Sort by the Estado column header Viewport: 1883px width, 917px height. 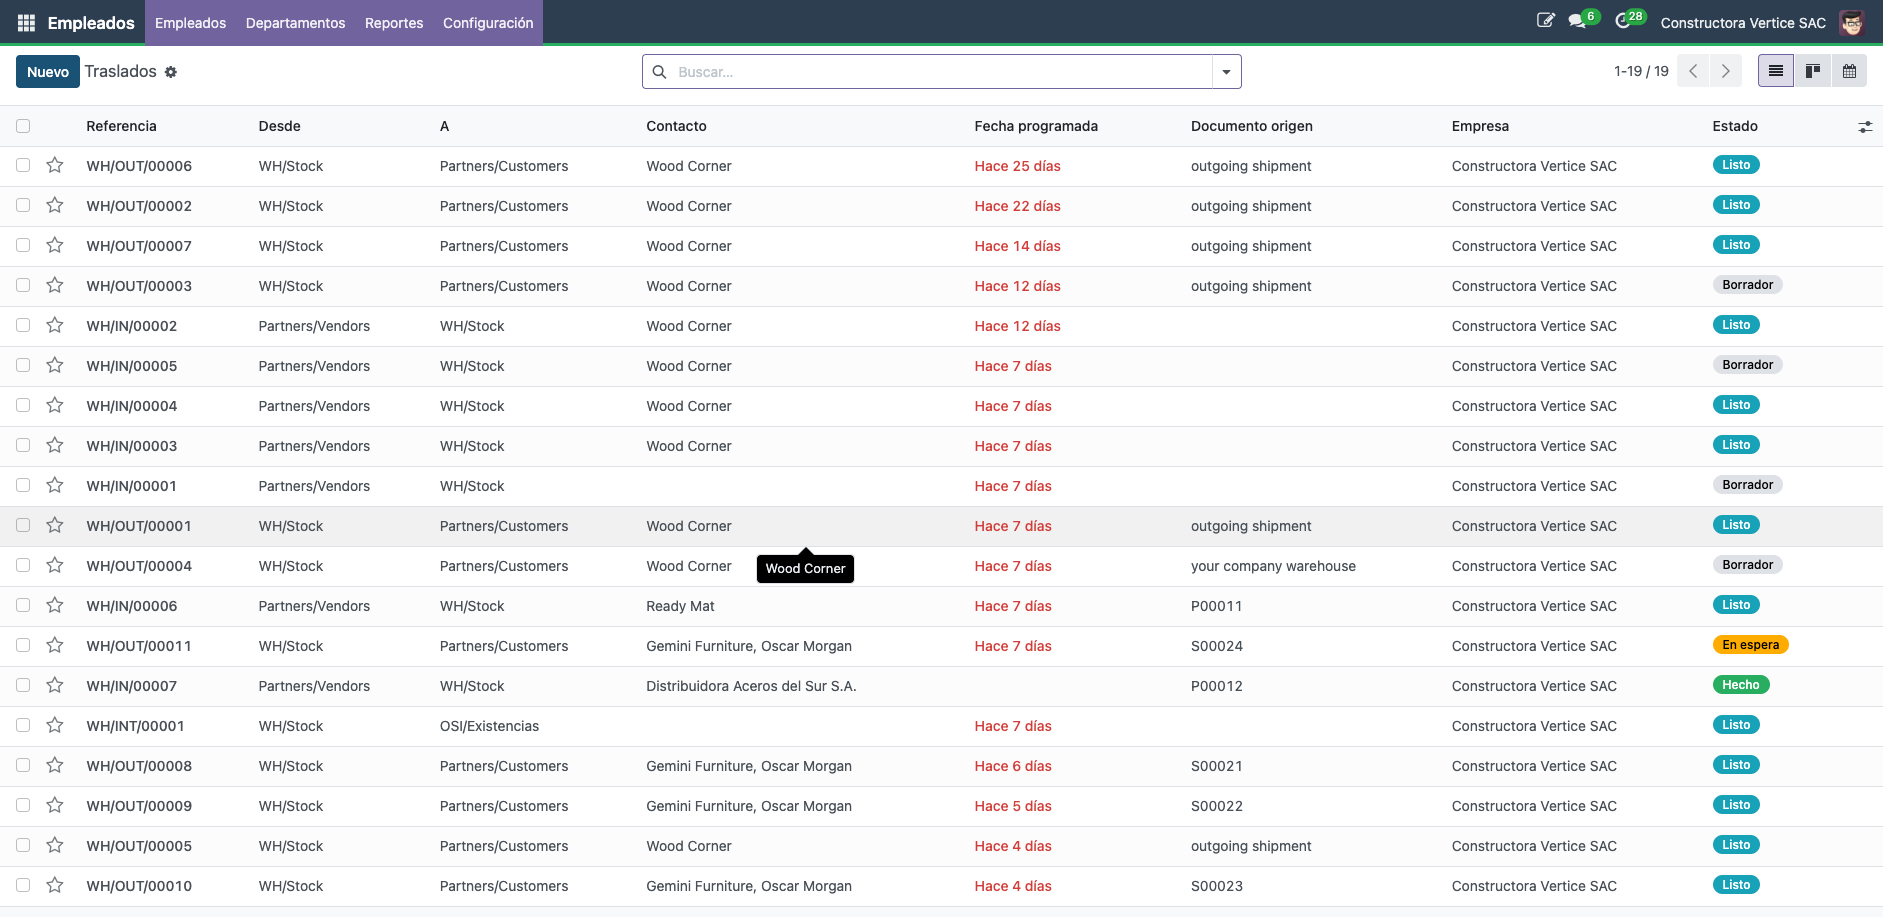[1735, 126]
